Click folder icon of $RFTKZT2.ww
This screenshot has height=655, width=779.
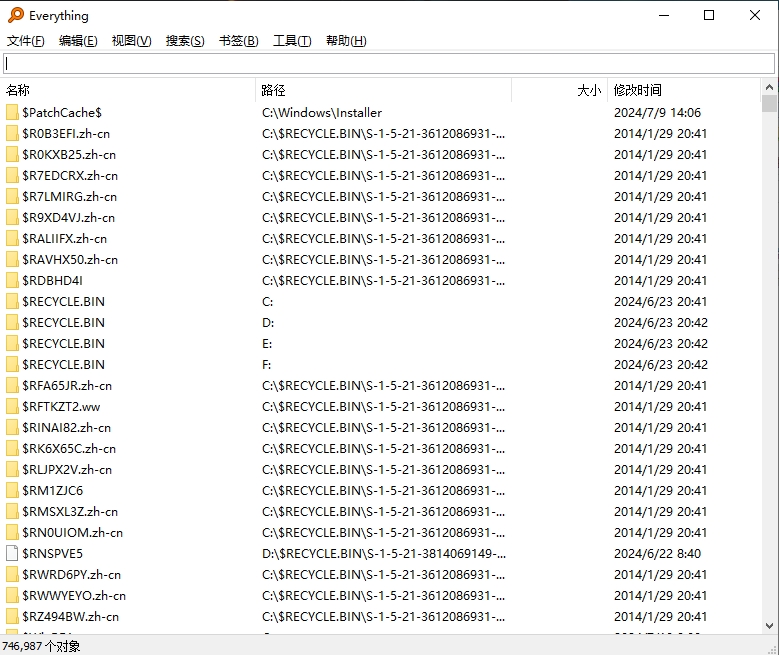point(12,407)
